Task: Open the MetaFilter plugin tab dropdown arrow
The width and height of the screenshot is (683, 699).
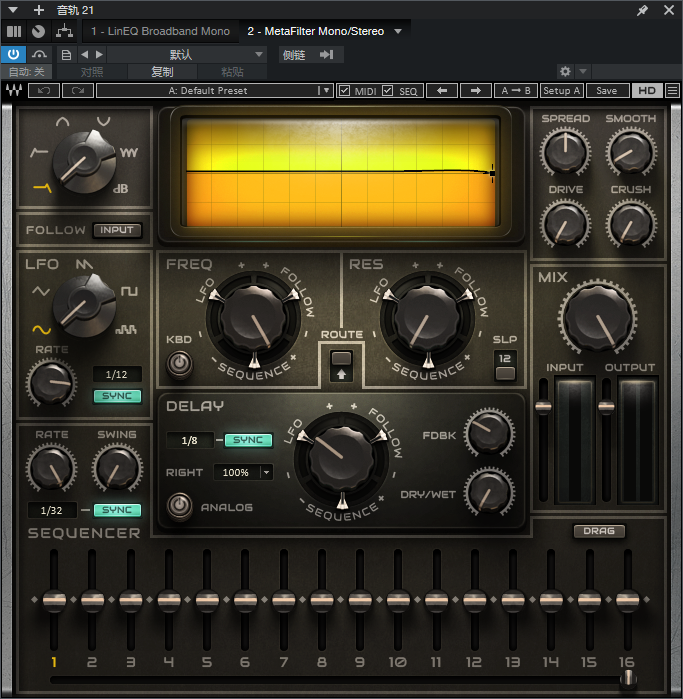Action: pyautogui.click(x=398, y=31)
